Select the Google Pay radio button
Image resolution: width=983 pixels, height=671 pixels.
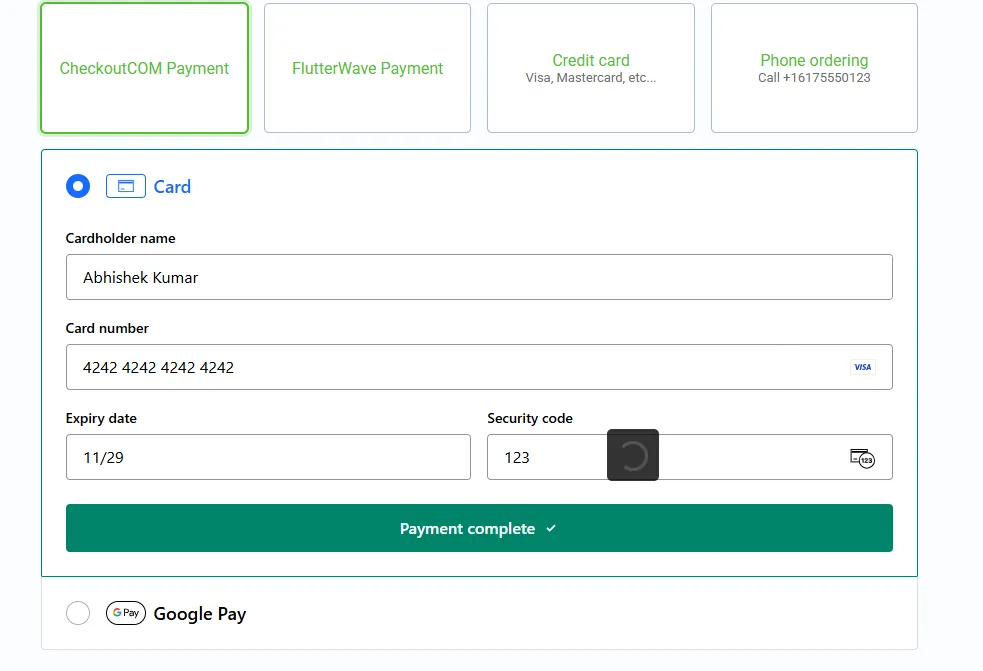(x=78, y=613)
